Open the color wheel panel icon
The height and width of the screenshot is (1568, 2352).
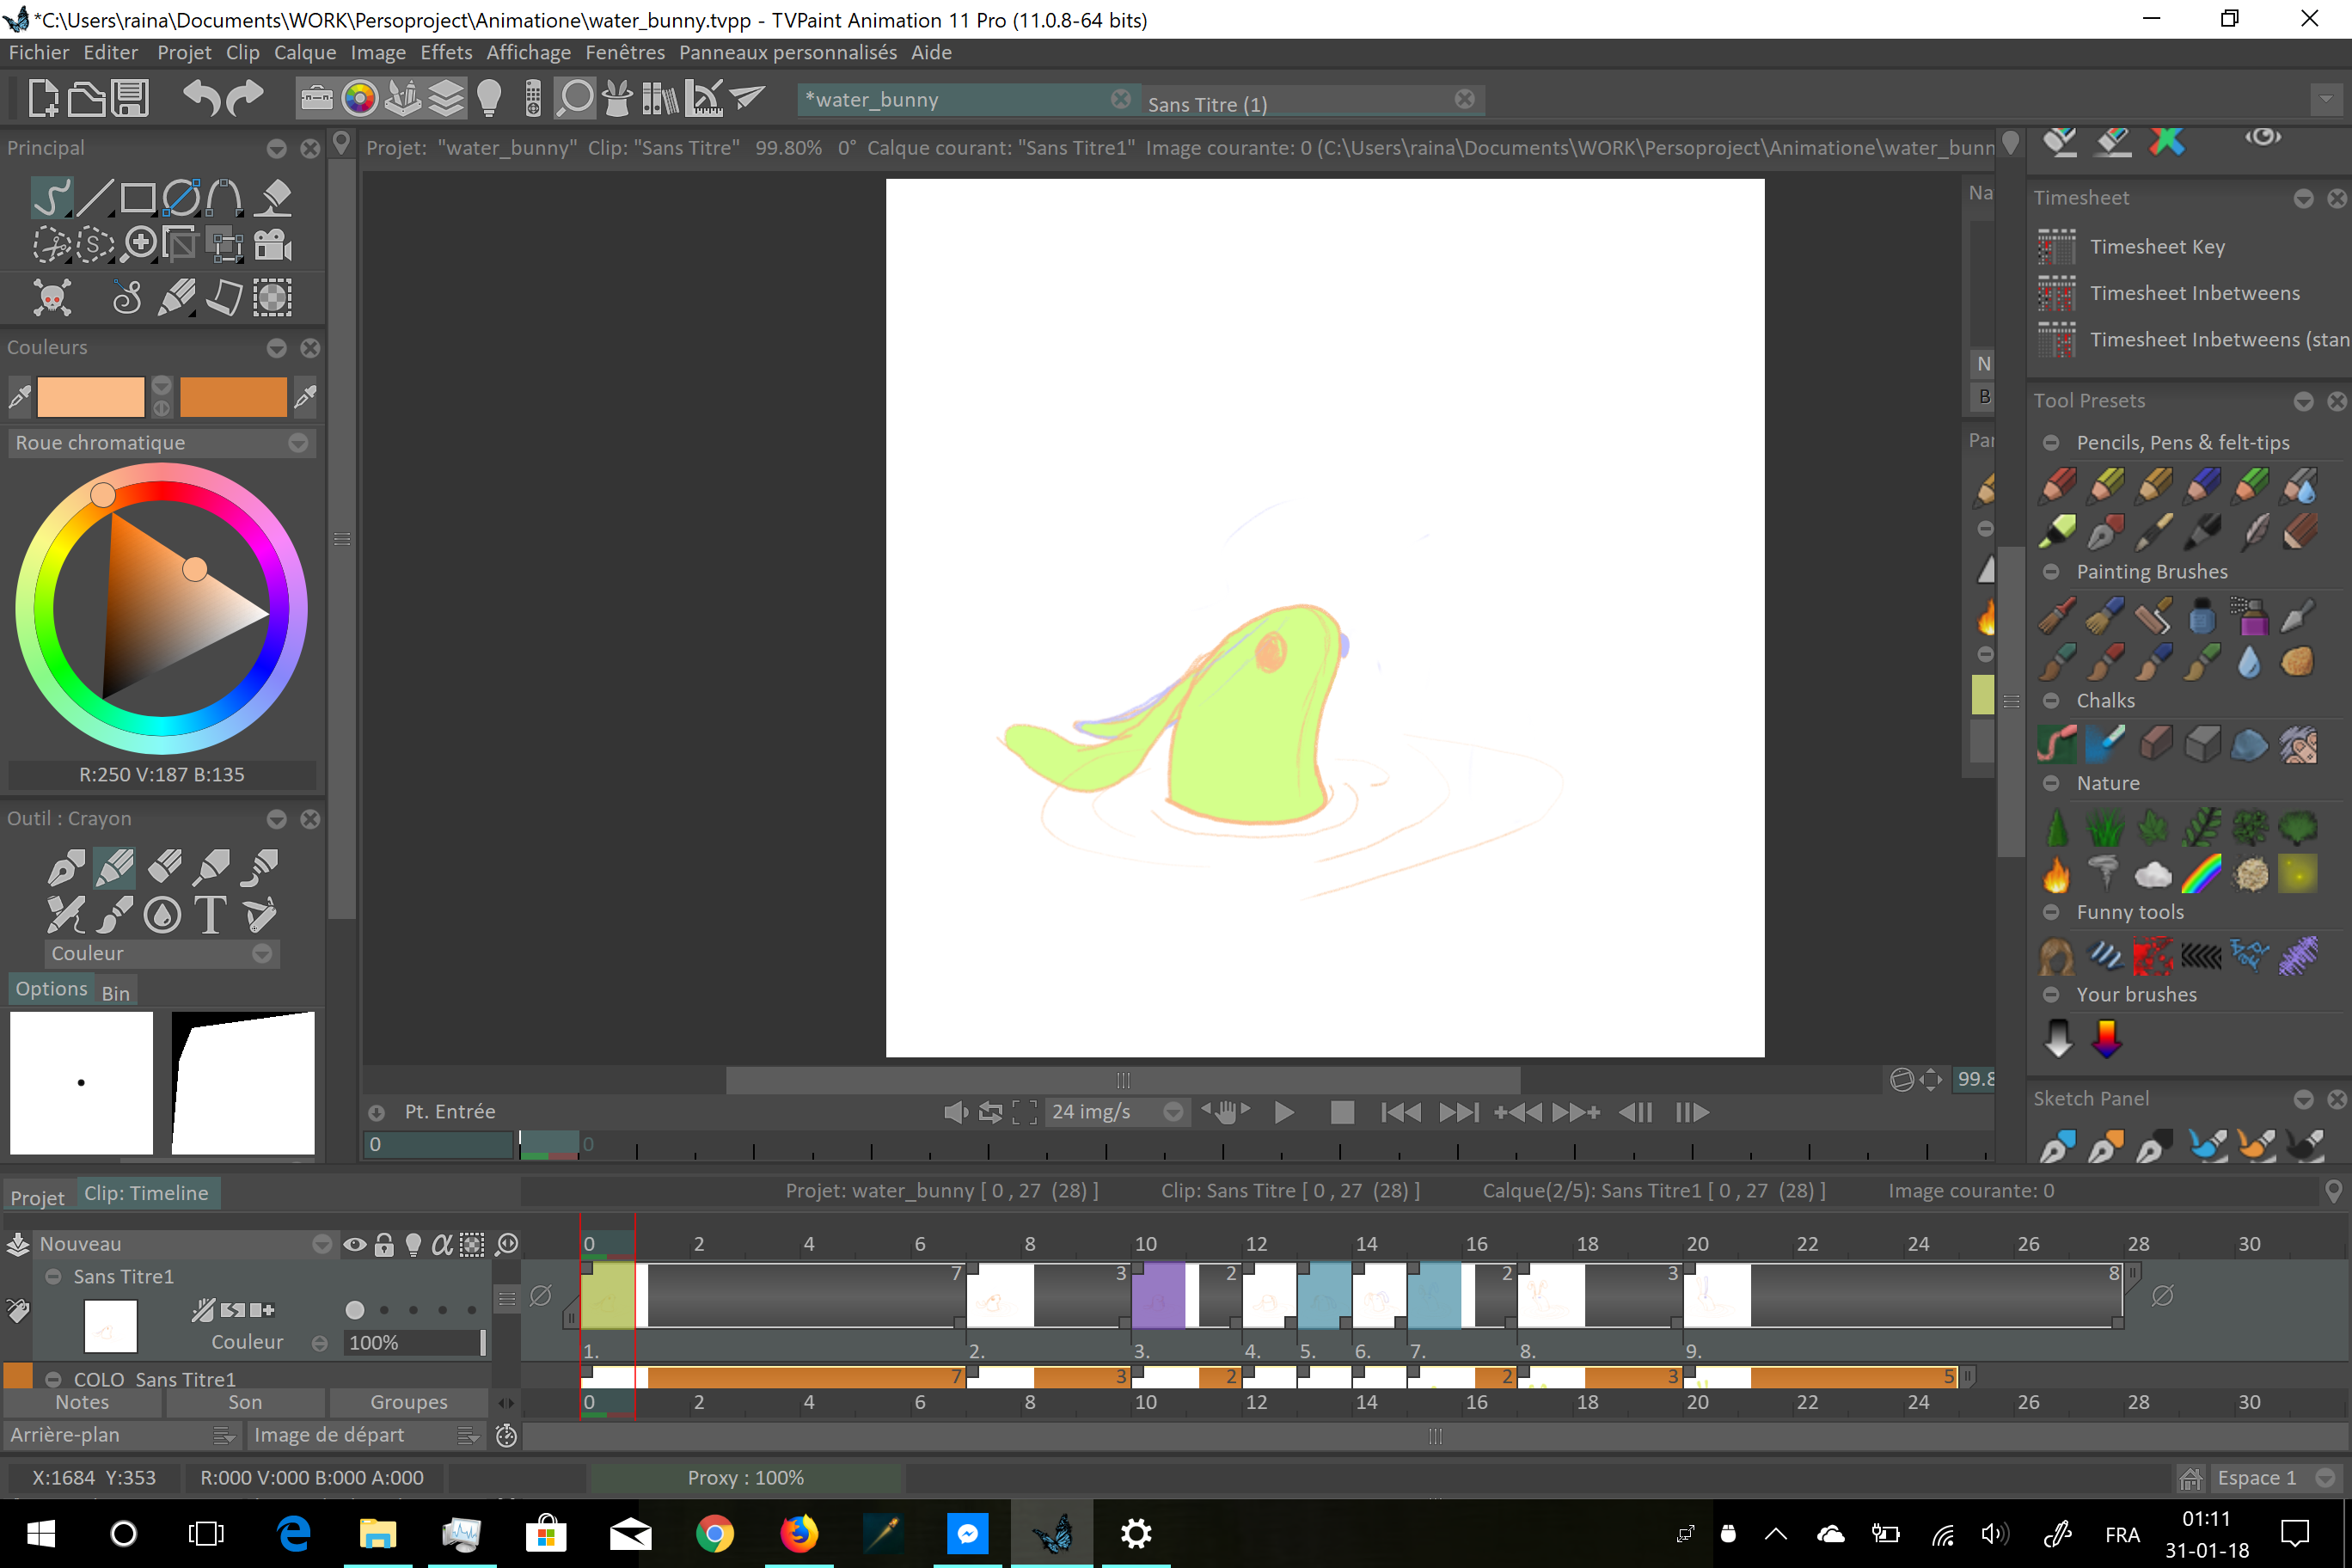pos(359,99)
